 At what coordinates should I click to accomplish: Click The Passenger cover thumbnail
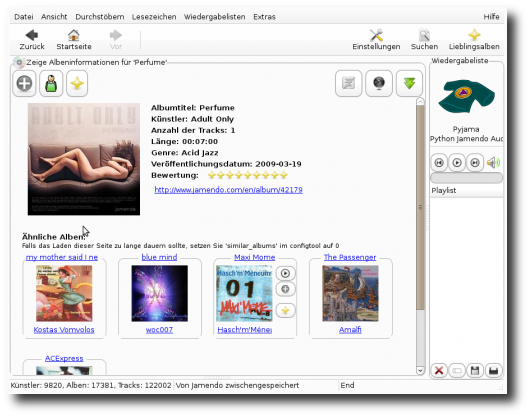(x=351, y=293)
